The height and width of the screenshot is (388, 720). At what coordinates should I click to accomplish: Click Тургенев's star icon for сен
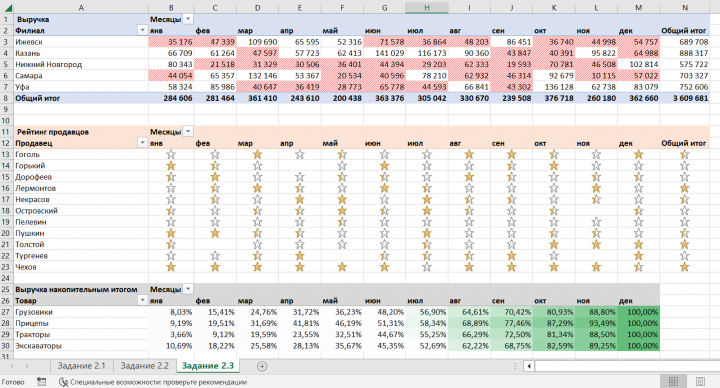511,256
